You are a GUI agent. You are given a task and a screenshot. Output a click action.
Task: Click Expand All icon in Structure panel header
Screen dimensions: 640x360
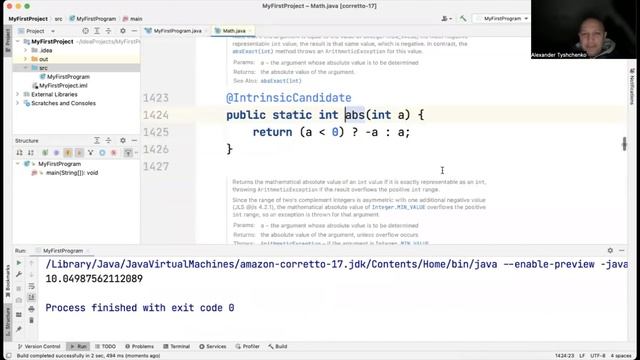click(x=97, y=140)
